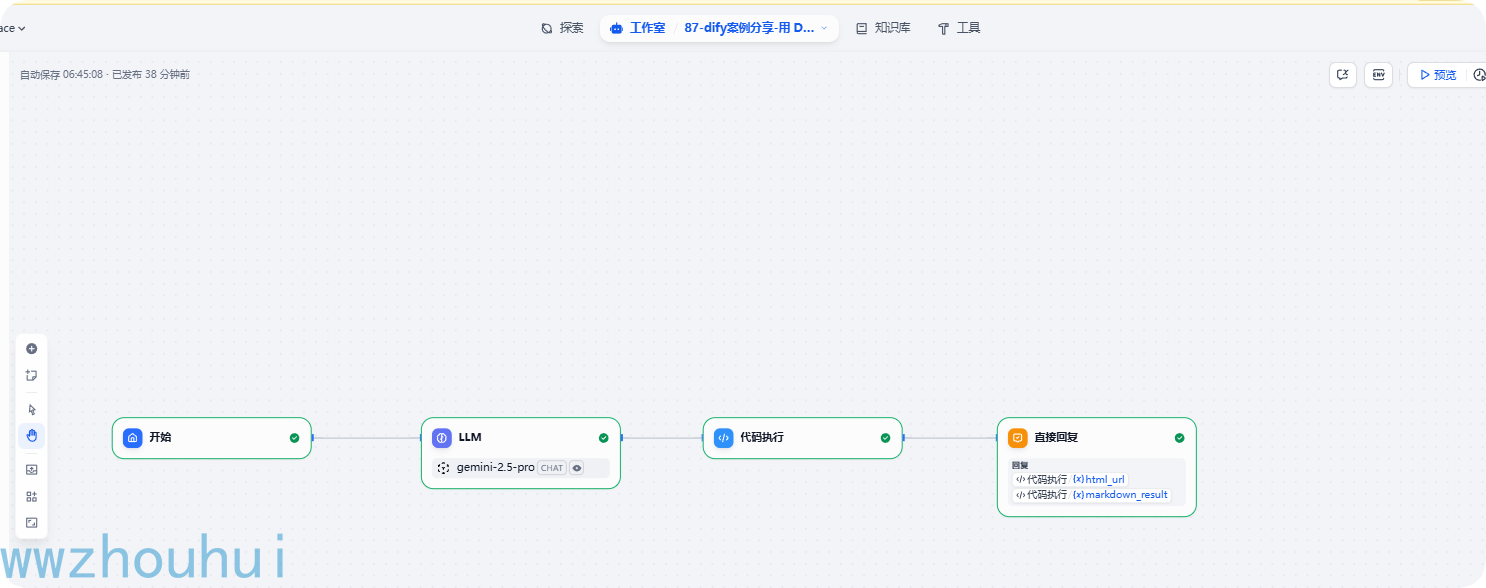The image size is (1486, 588).
Task: Open the ENV environment variables panel
Action: pos(1378,75)
